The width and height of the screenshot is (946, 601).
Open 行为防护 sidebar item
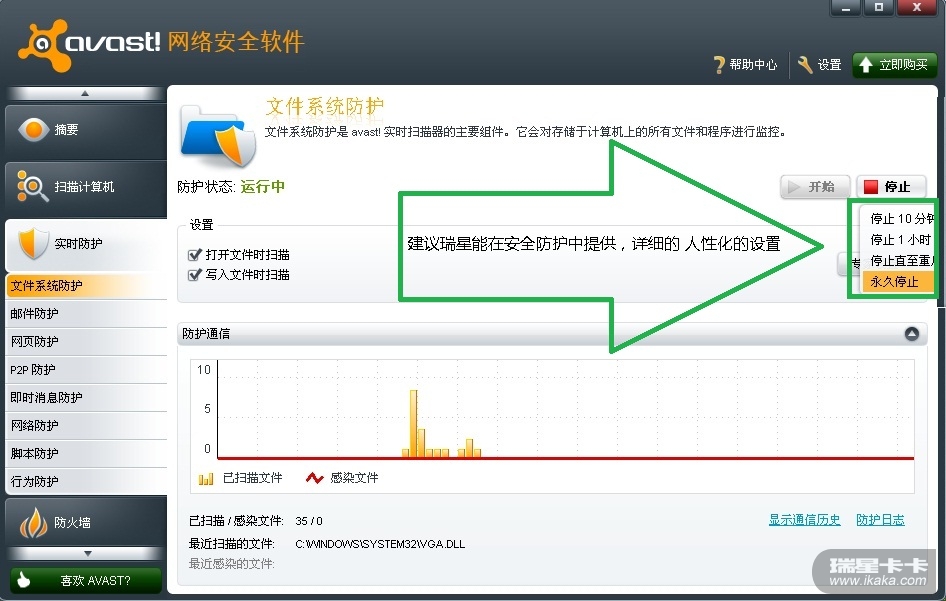pos(86,482)
